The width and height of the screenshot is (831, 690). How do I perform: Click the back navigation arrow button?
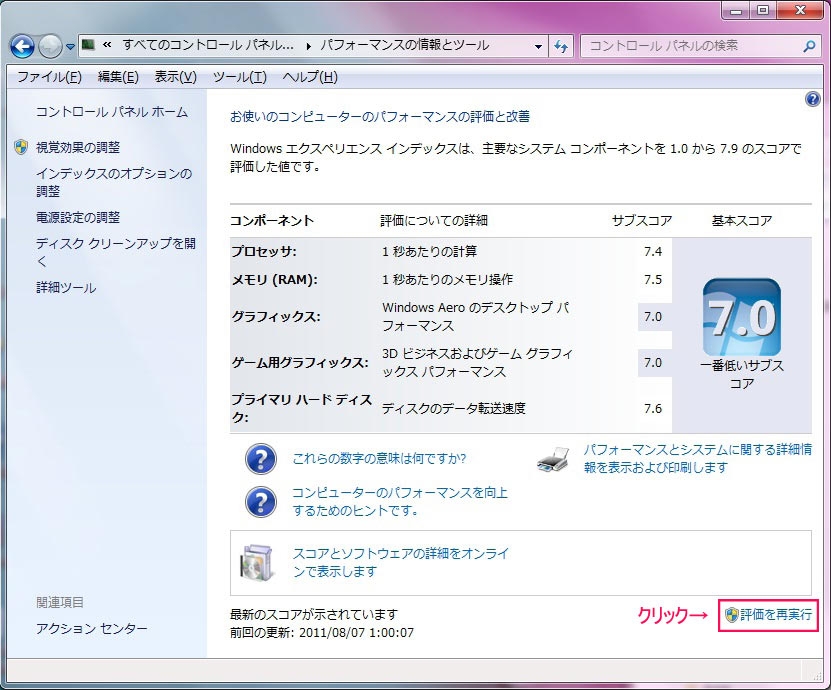[x=22, y=46]
